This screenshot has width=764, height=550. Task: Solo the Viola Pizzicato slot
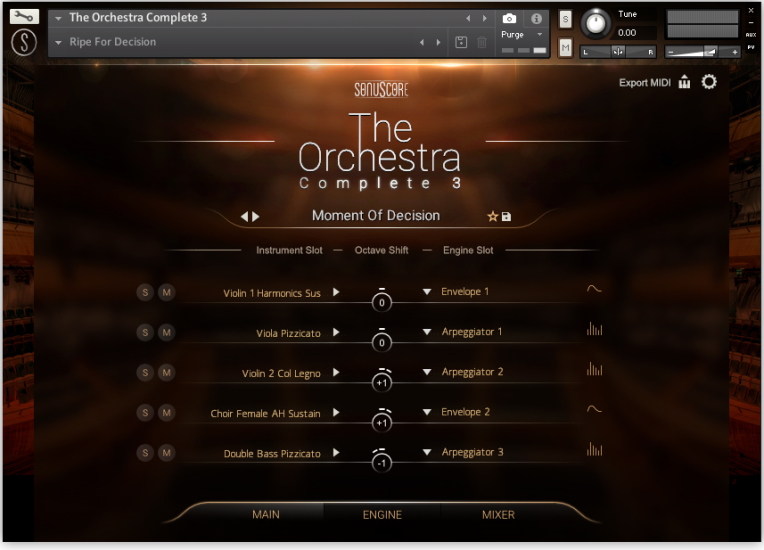(145, 333)
